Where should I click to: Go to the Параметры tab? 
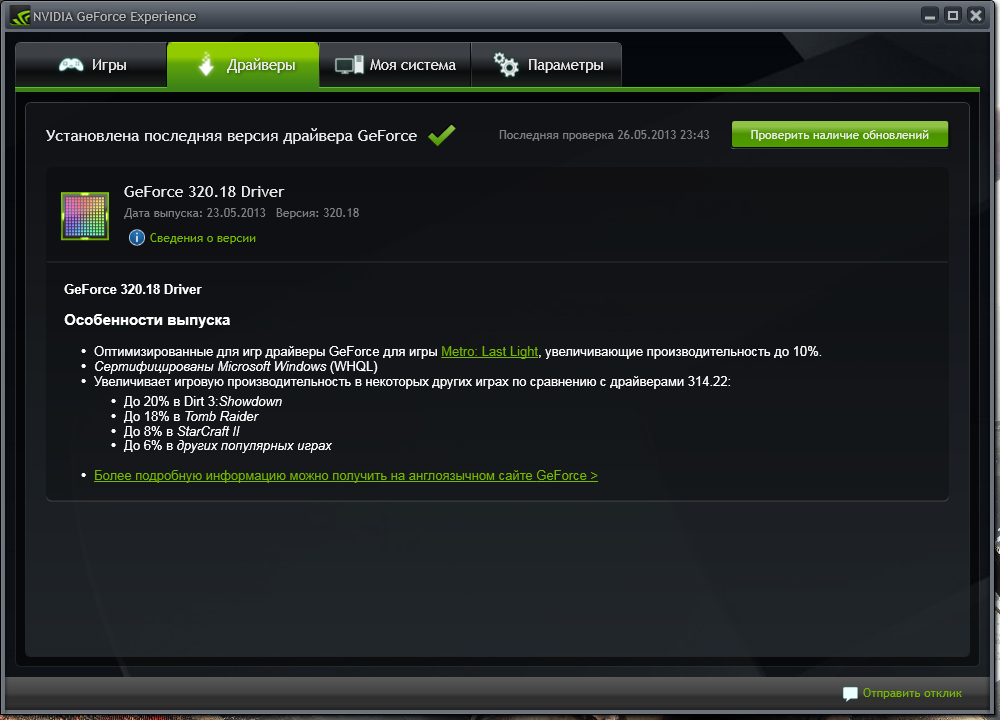(x=547, y=64)
